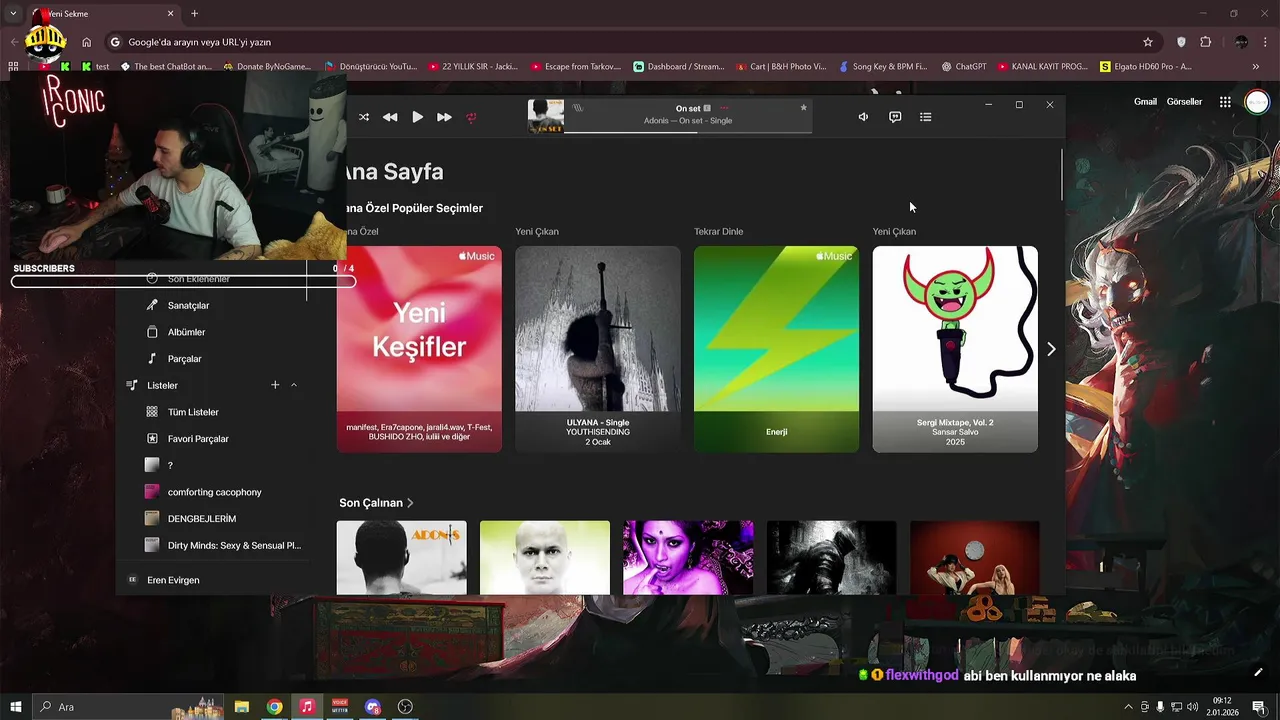This screenshot has width=1280, height=720.
Task: Show lyrics with the speech bubble icon
Action: (895, 117)
